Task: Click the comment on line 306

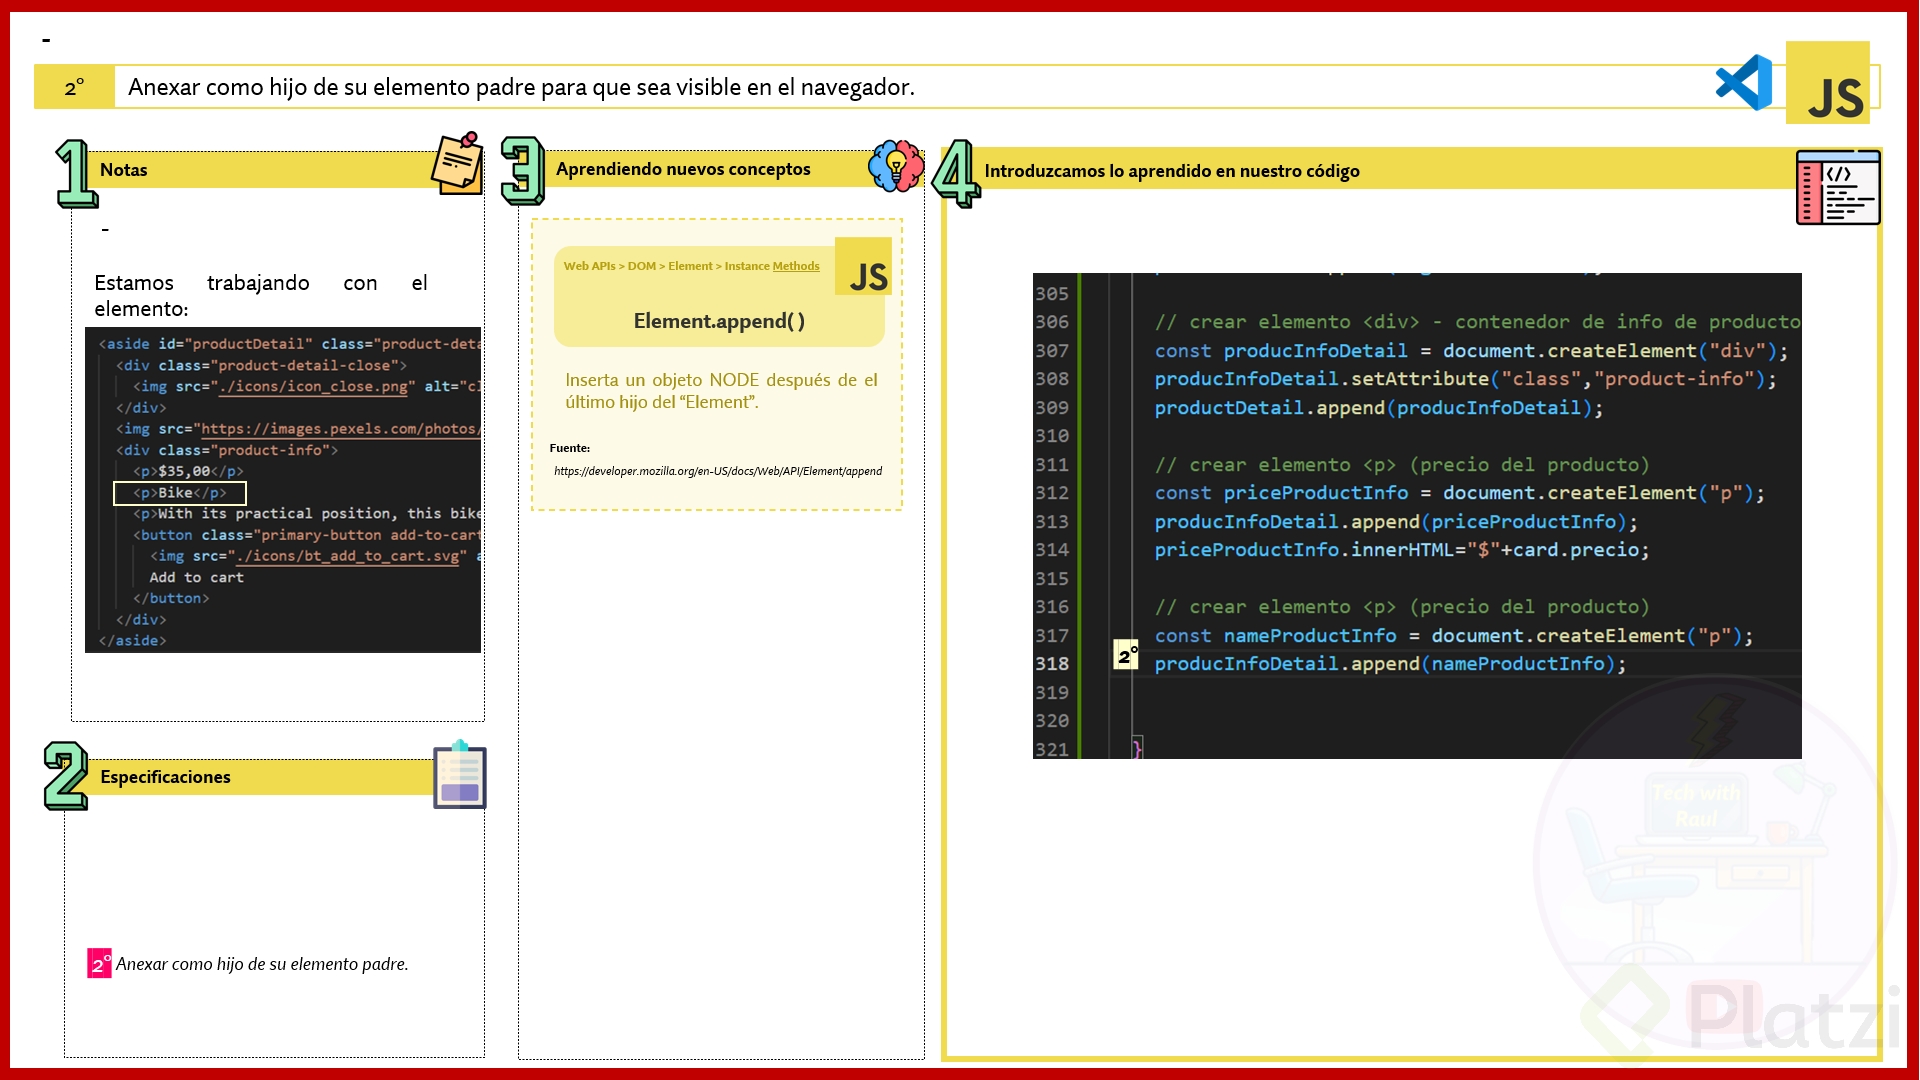Action: coord(1477,322)
